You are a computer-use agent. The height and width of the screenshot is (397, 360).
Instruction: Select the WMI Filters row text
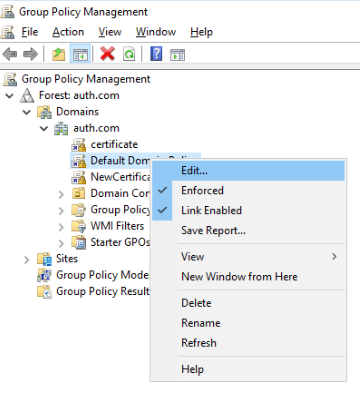[117, 226]
